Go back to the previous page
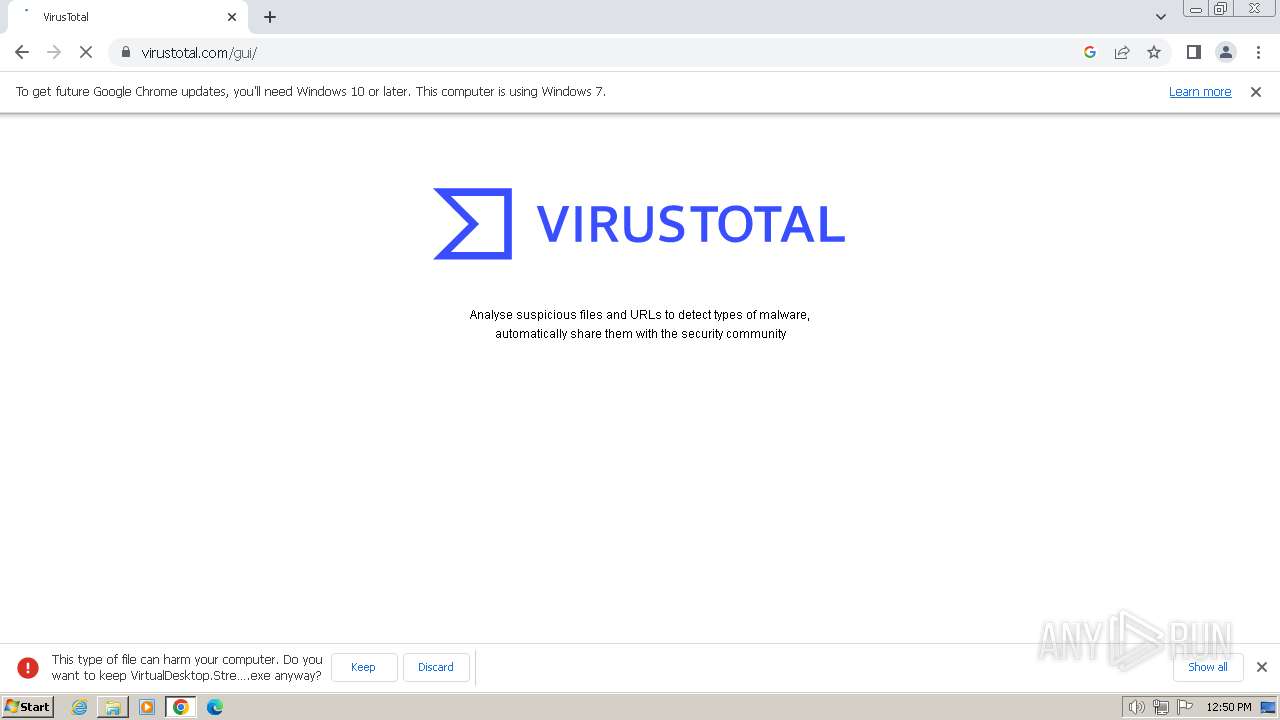 (x=22, y=52)
